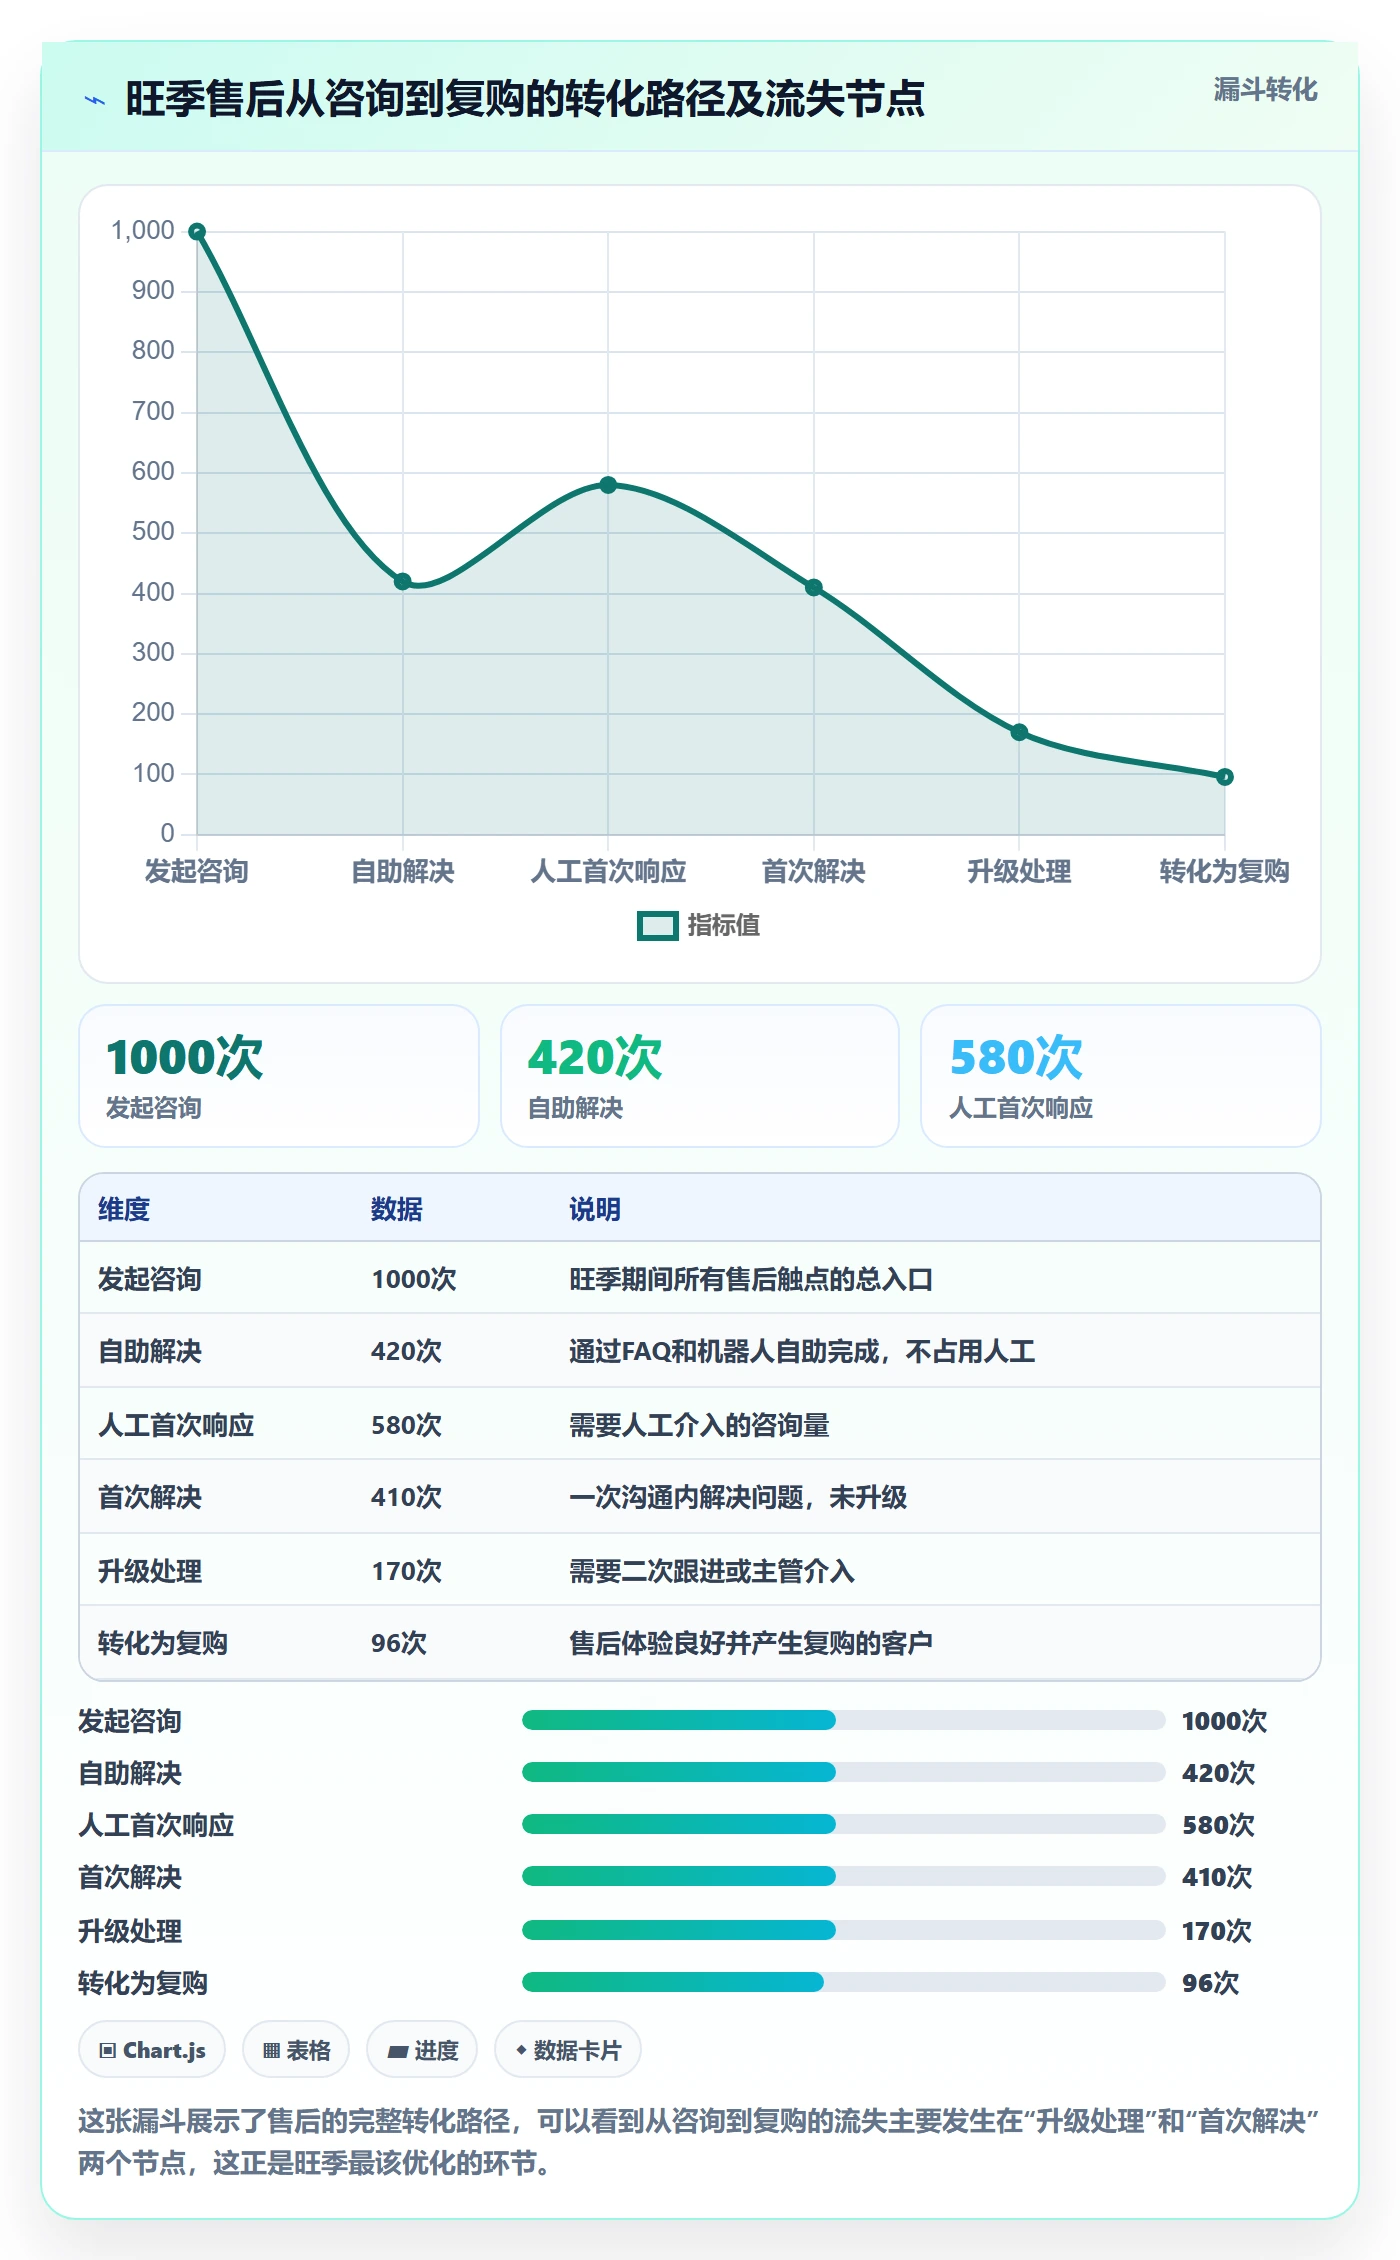The height and width of the screenshot is (2260, 1400).
Task: Click the 人工首次响应 label on the x-axis
Action: [x=608, y=871]
